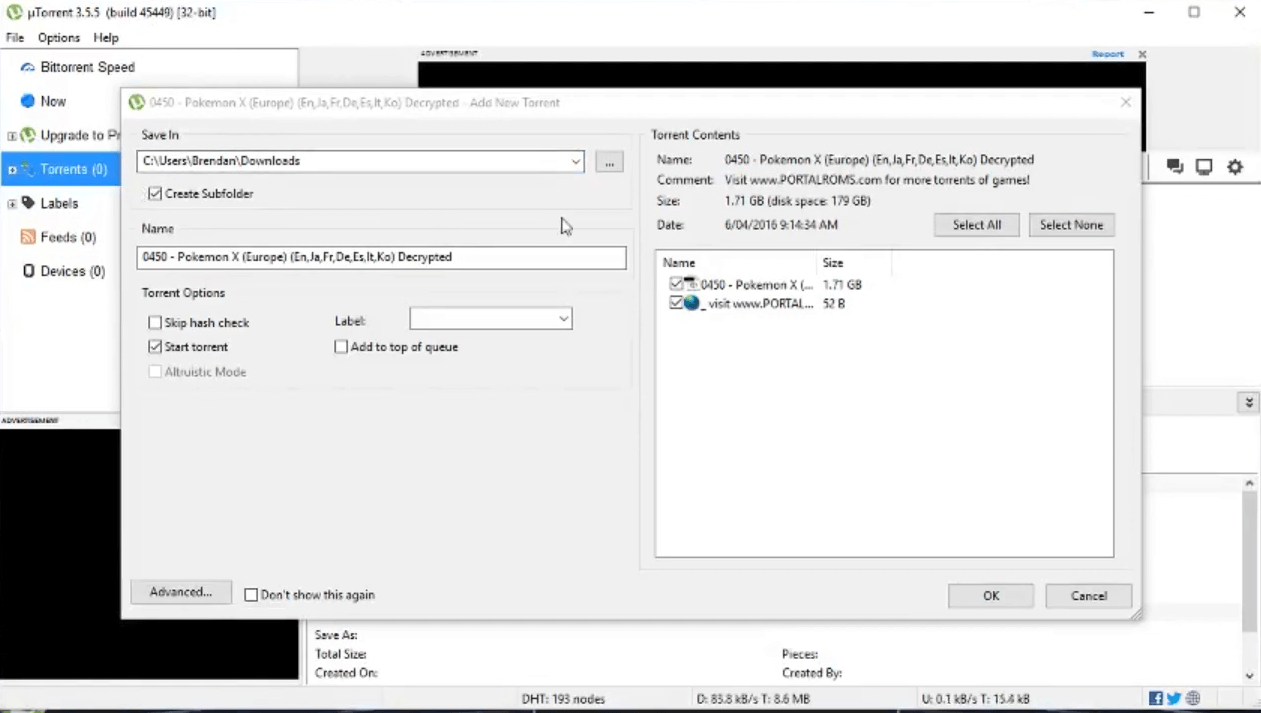
Task: Click the Bittorrent Speed gauge icon
Action: point(28,67)
